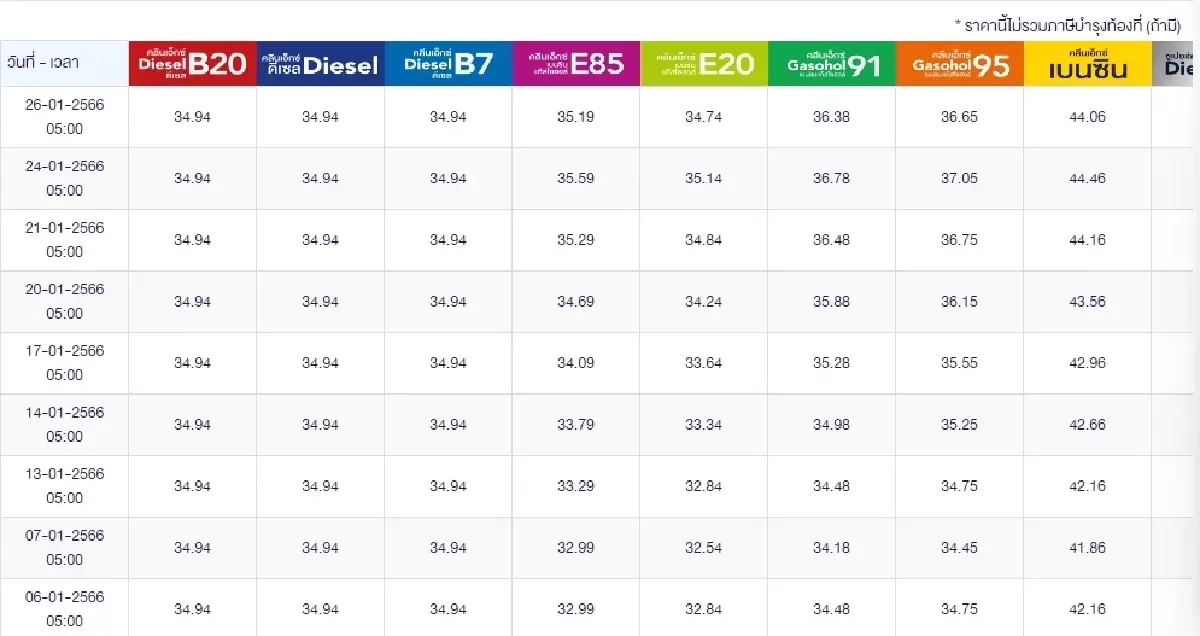
Task: Click the Diesel B20 fuel header icon
Action: pyautogui.click(x=192, y=64)
